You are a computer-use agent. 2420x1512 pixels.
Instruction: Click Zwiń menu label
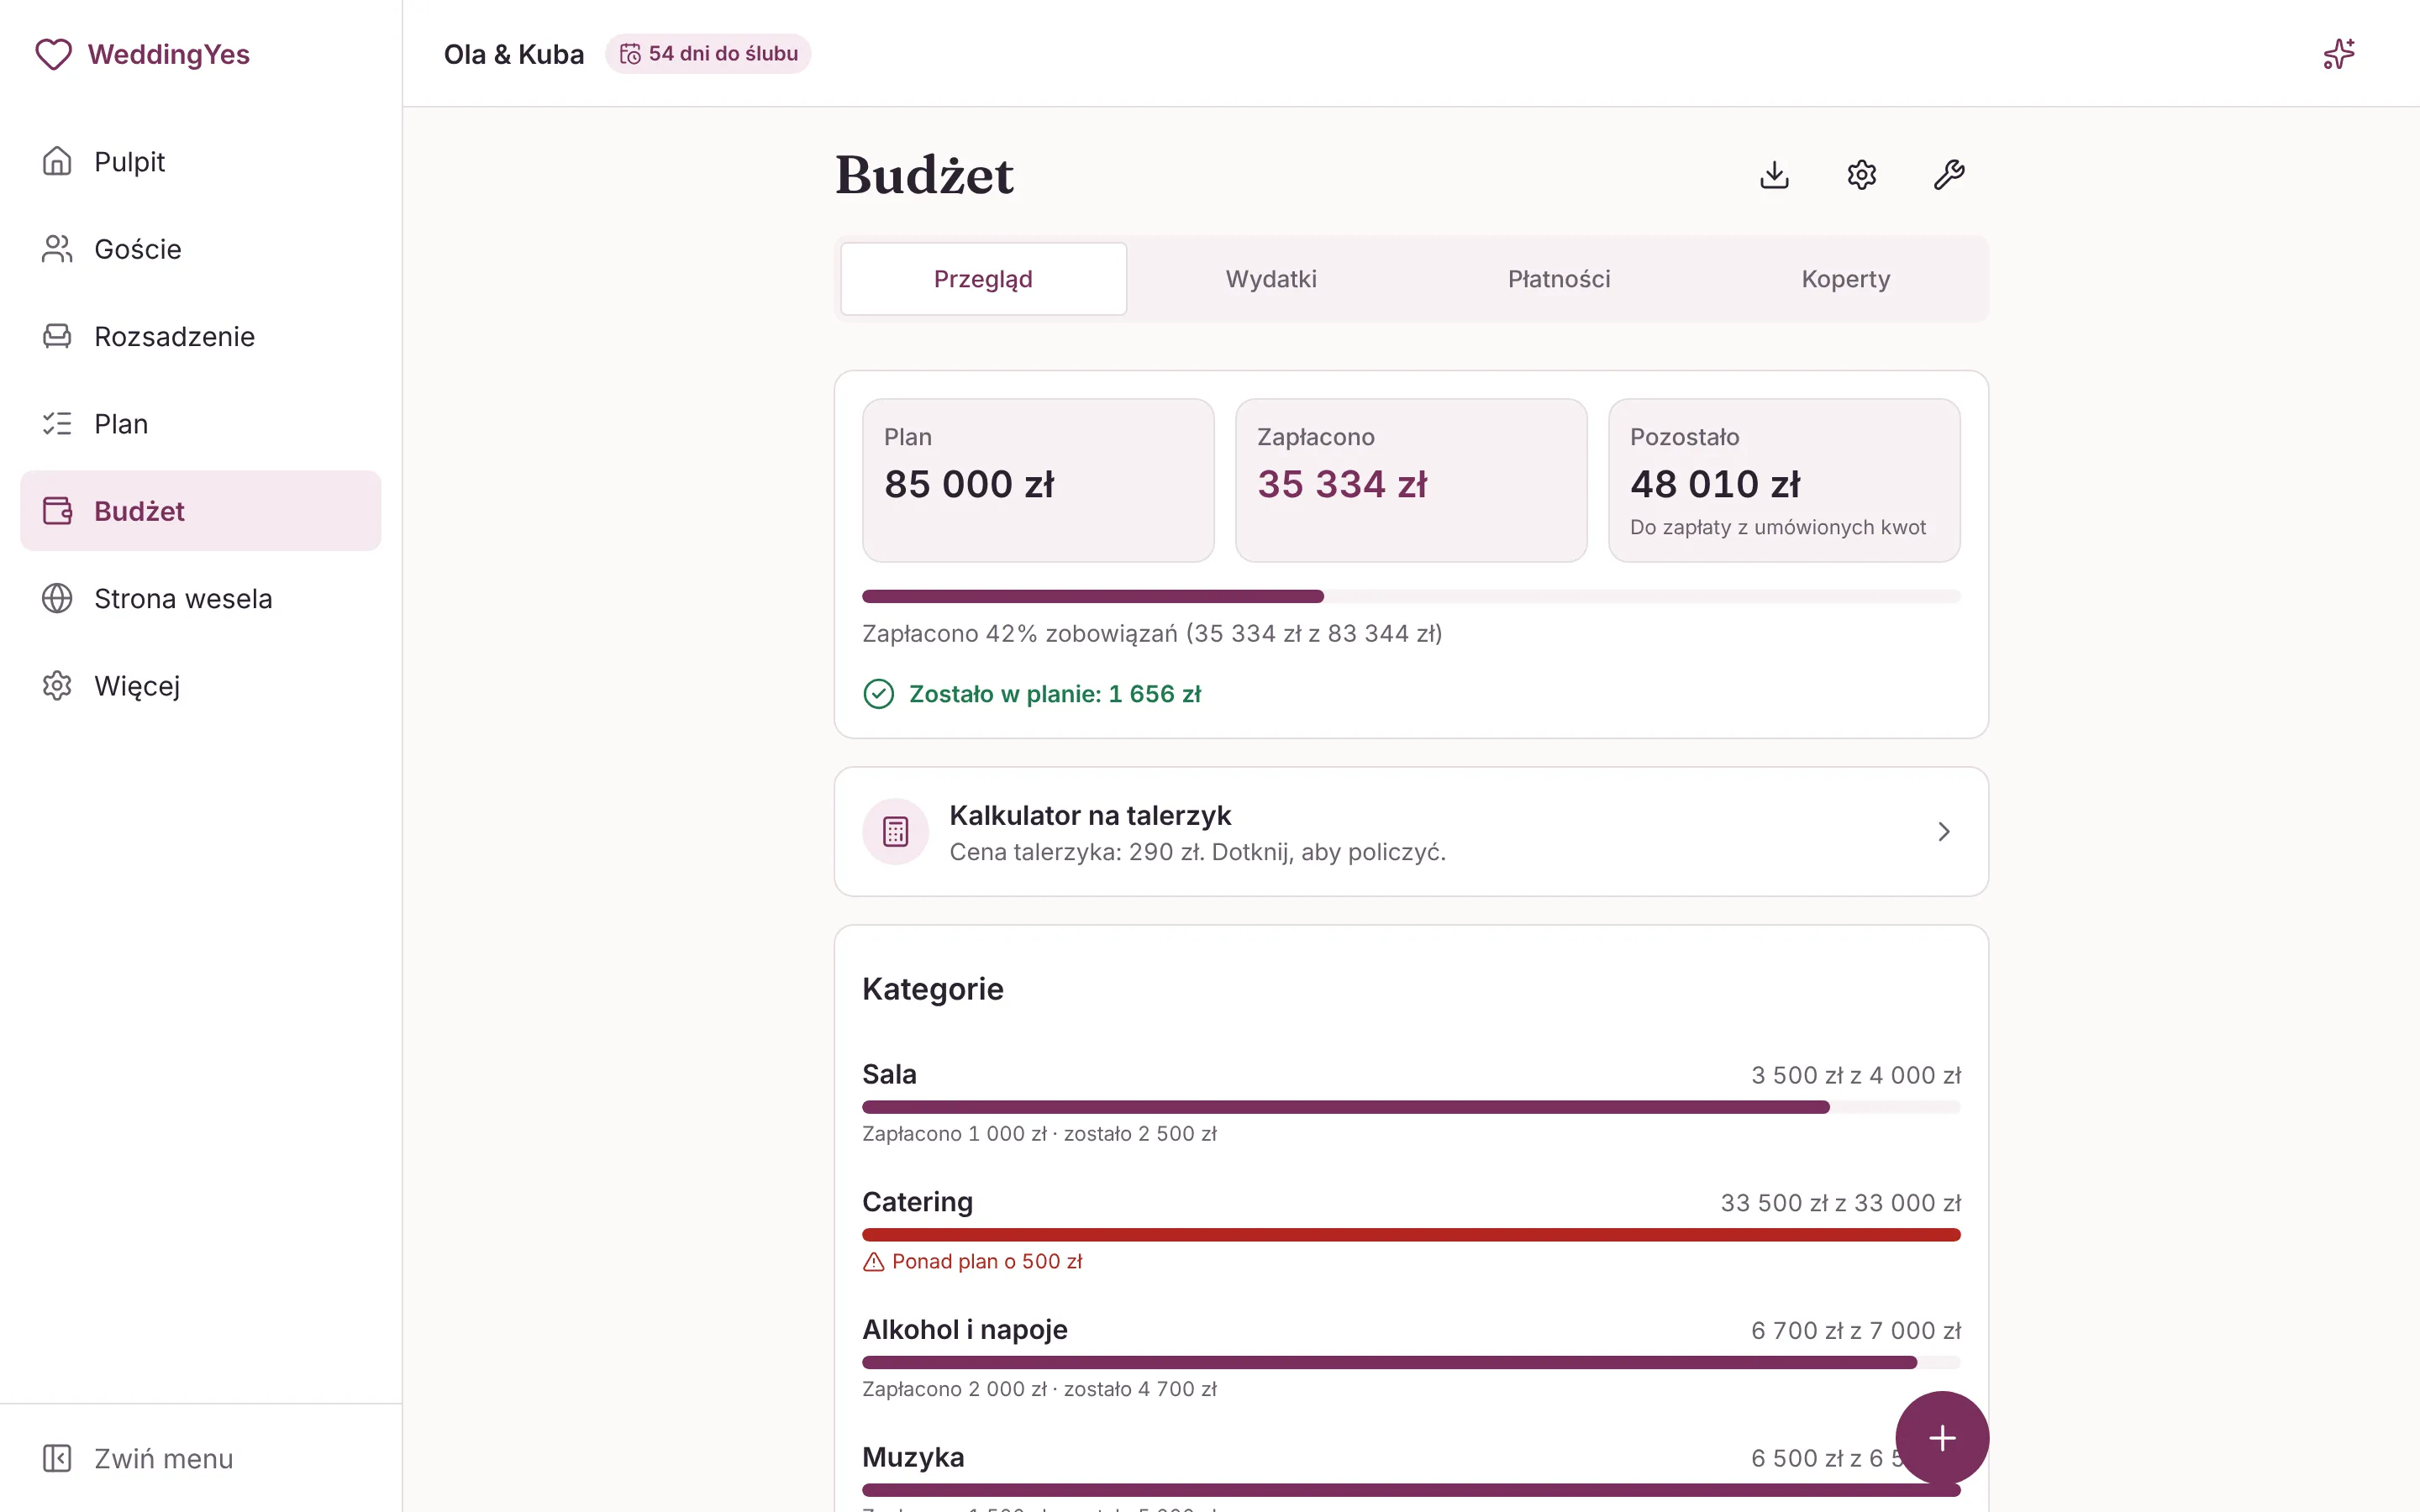[x=164, y=1459]
